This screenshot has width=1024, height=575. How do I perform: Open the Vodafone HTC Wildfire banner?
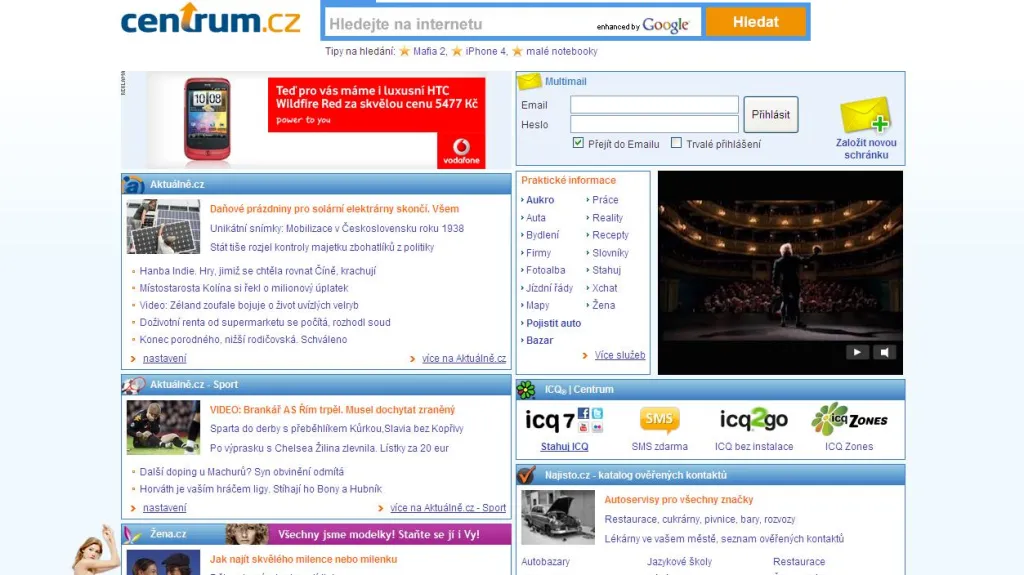click(316, 120)
